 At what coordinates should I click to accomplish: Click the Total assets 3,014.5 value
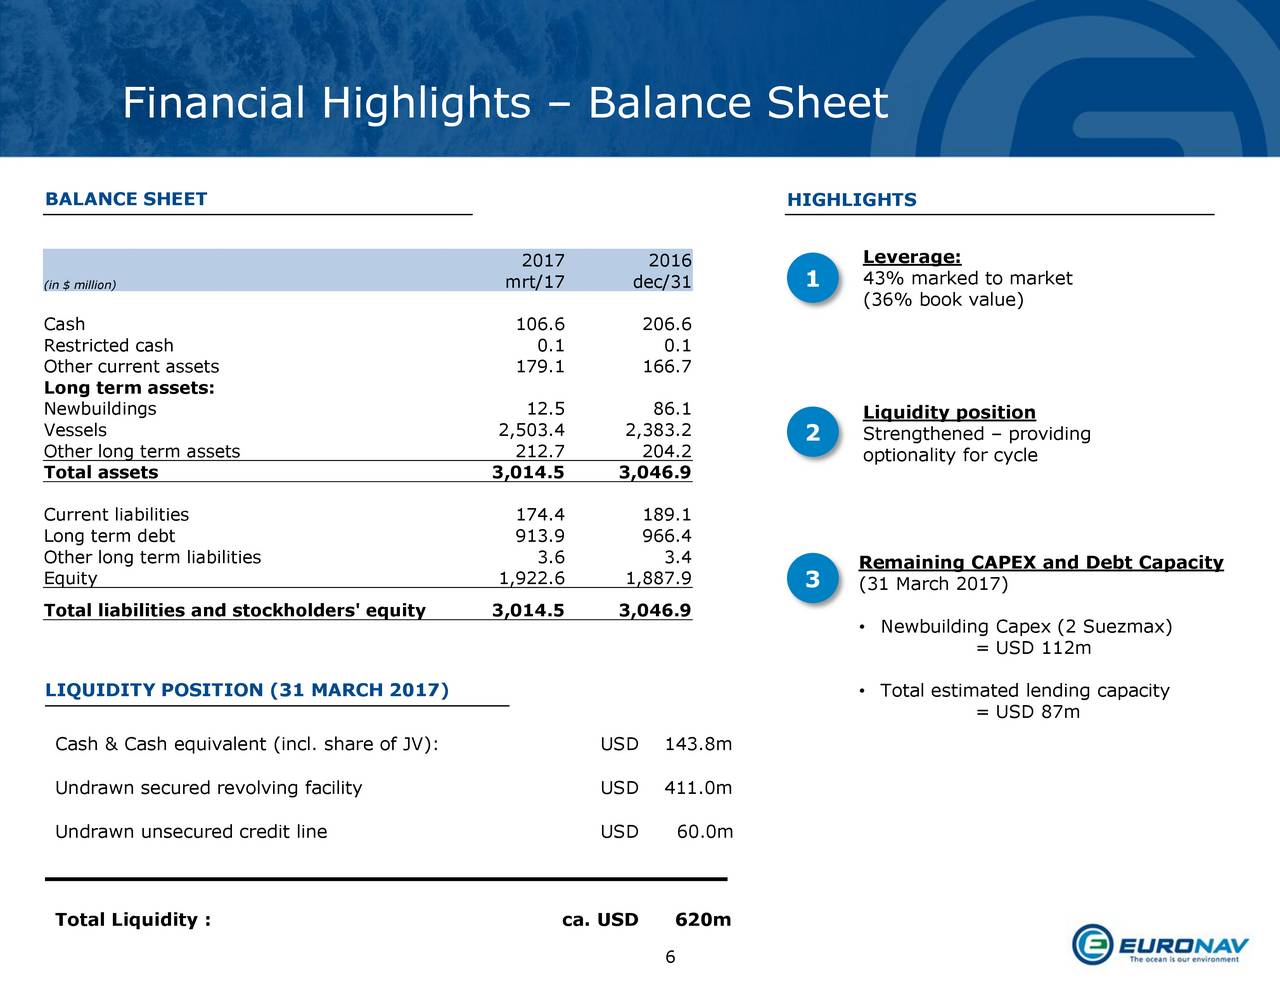pos(528,472)
